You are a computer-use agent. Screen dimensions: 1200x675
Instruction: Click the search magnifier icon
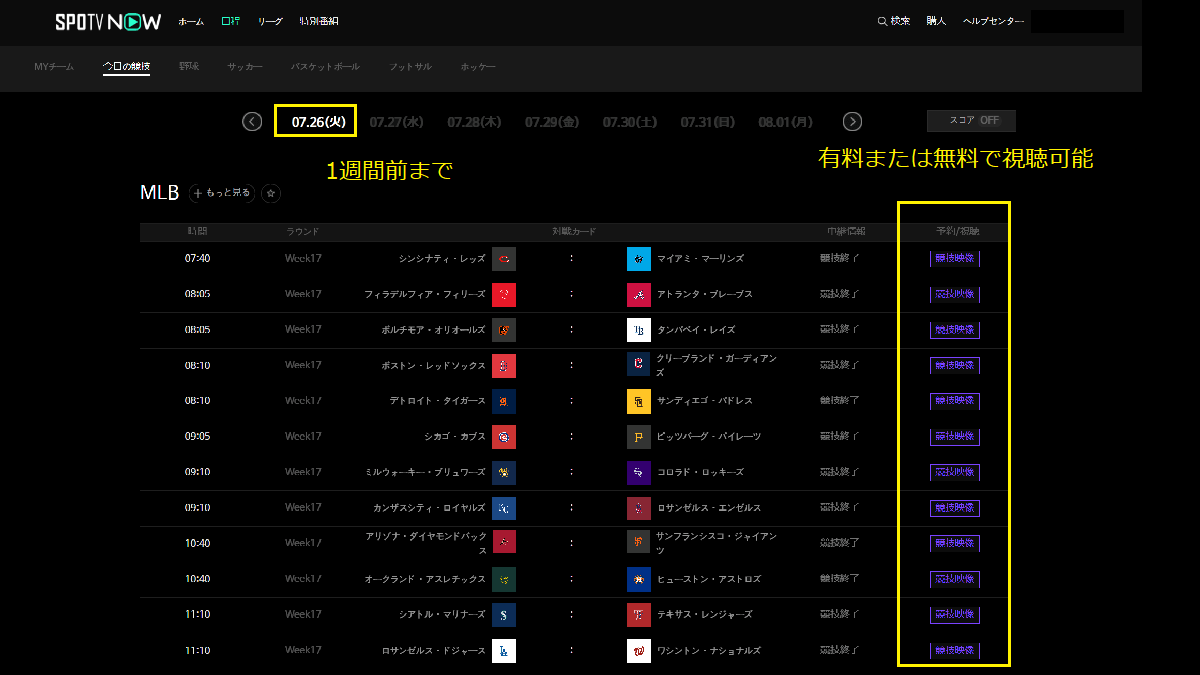881,21
